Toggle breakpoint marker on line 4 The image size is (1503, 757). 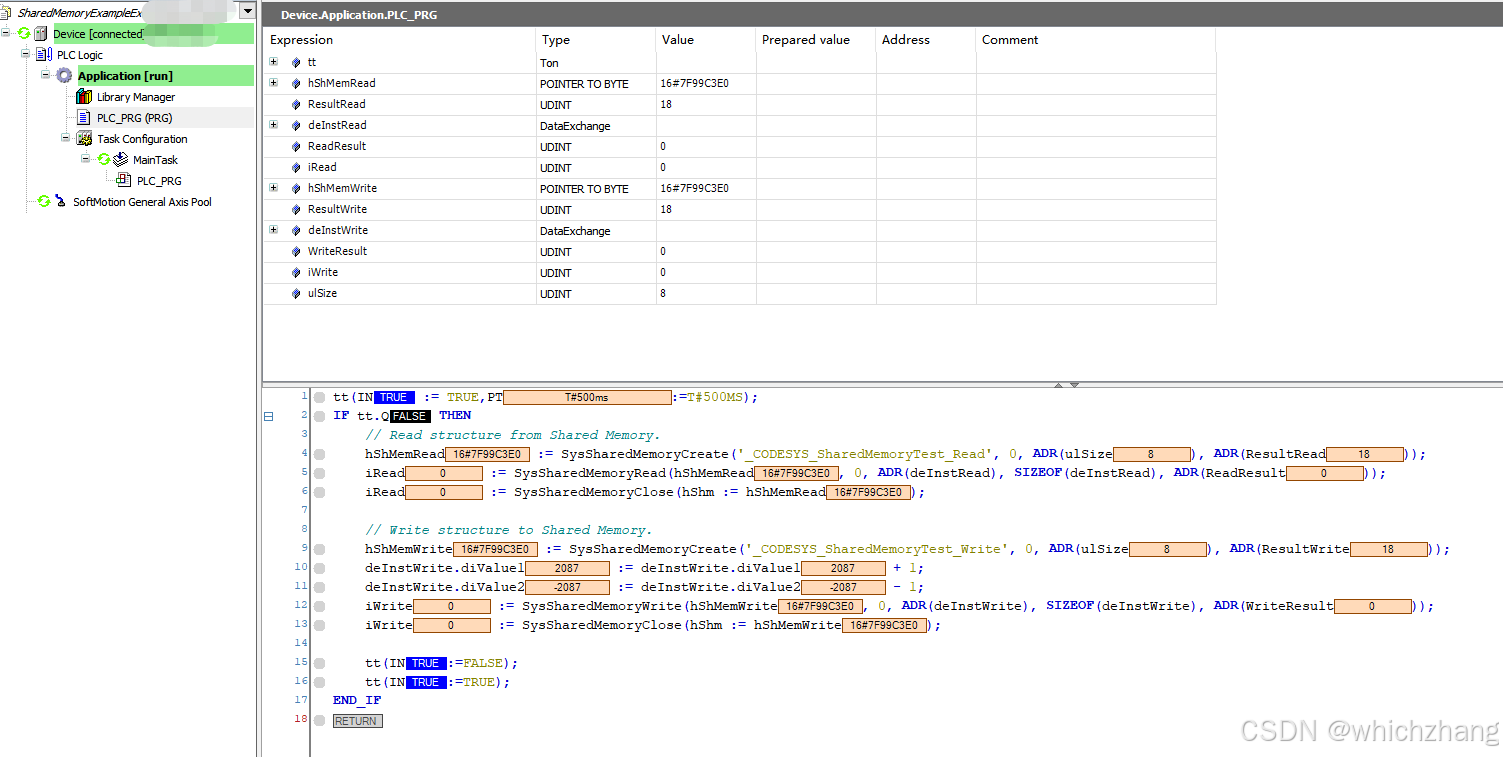319,453
